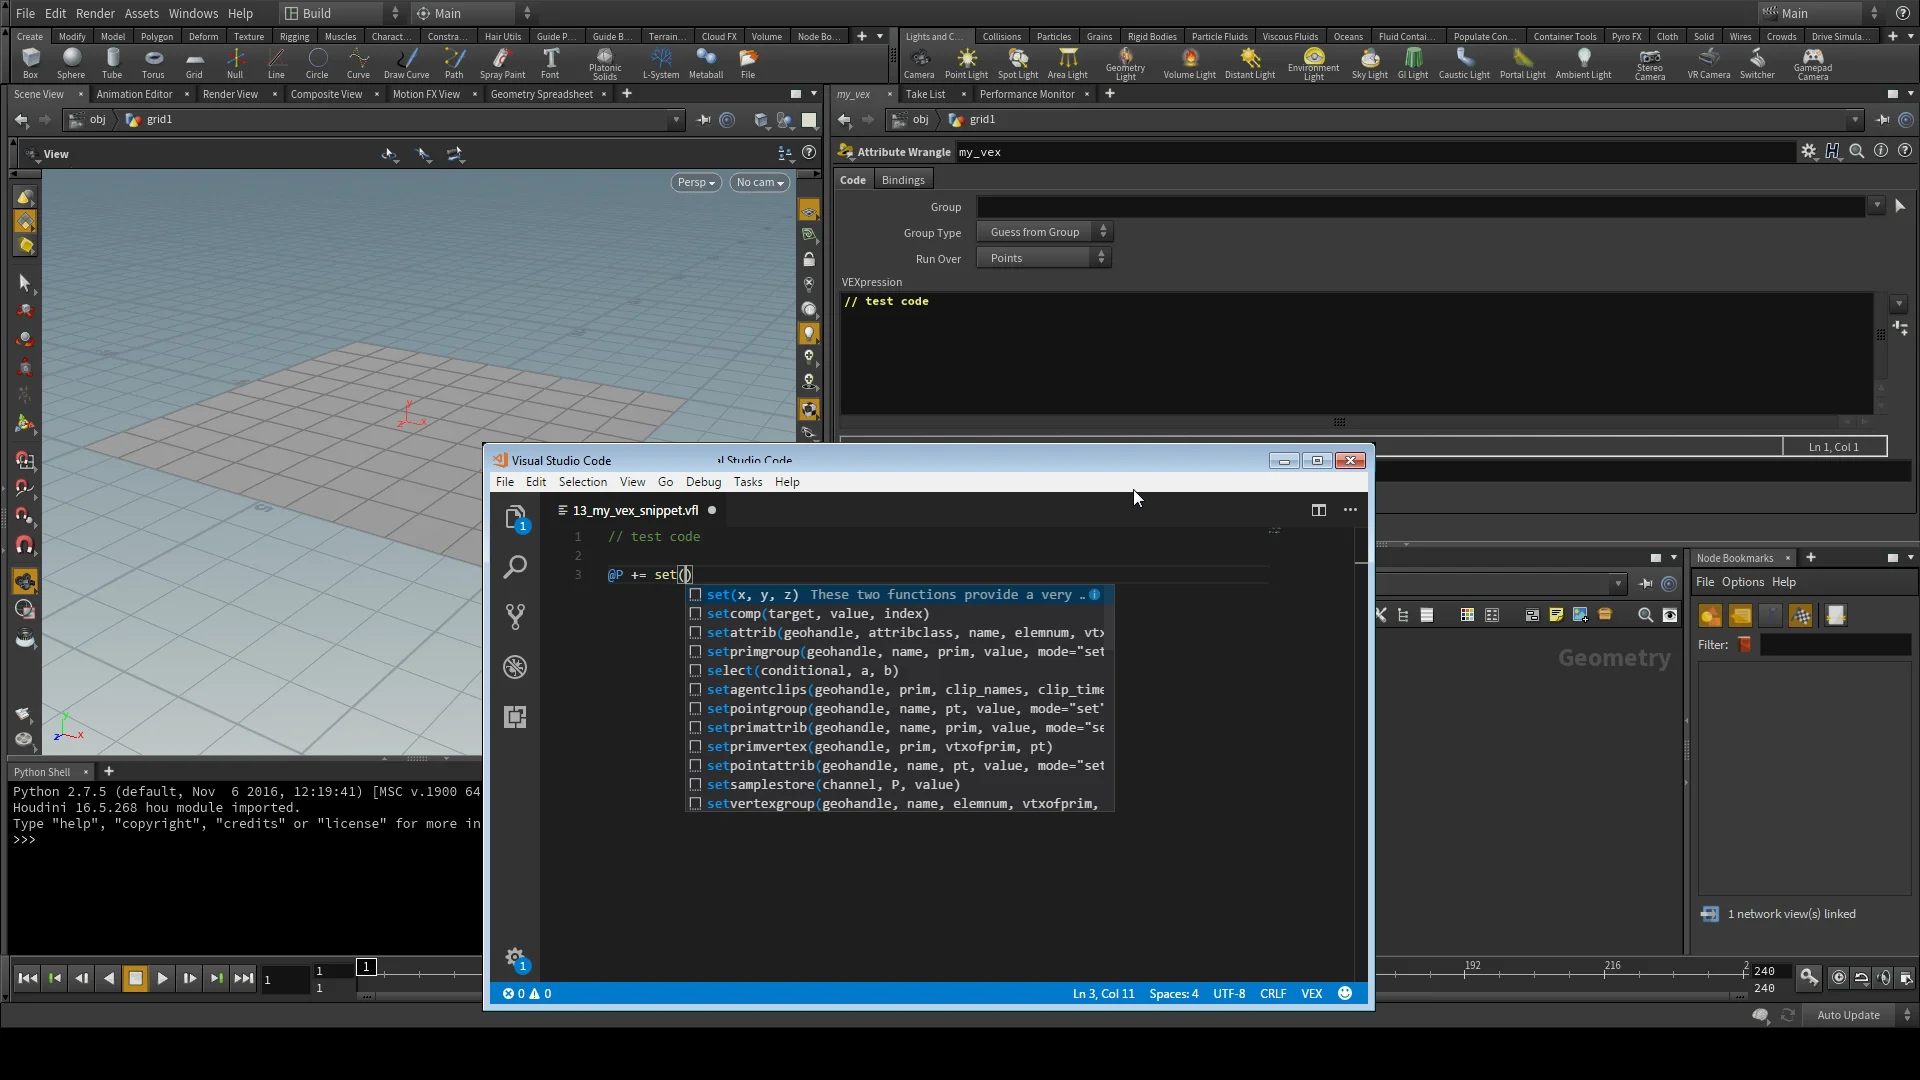This screenshot has height=1080, width=1920.
Task: Create an Environment Light from the shelf
Action: pos(1314,63)
